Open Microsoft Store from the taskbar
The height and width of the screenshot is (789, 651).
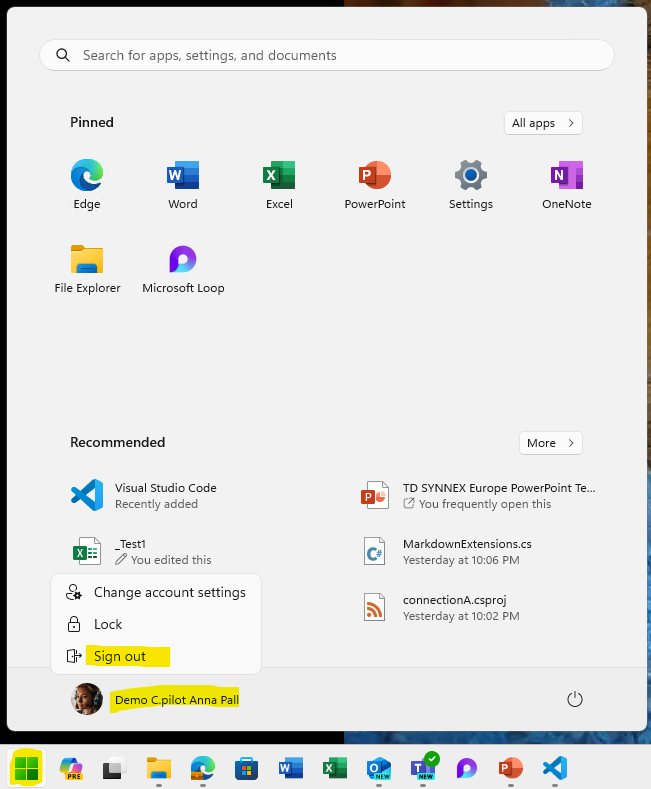coord(247,768)
